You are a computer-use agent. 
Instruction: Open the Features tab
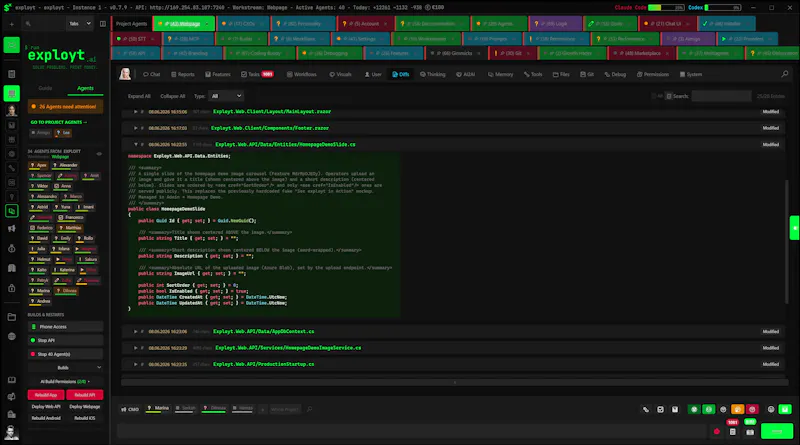[x=218, y=75]
